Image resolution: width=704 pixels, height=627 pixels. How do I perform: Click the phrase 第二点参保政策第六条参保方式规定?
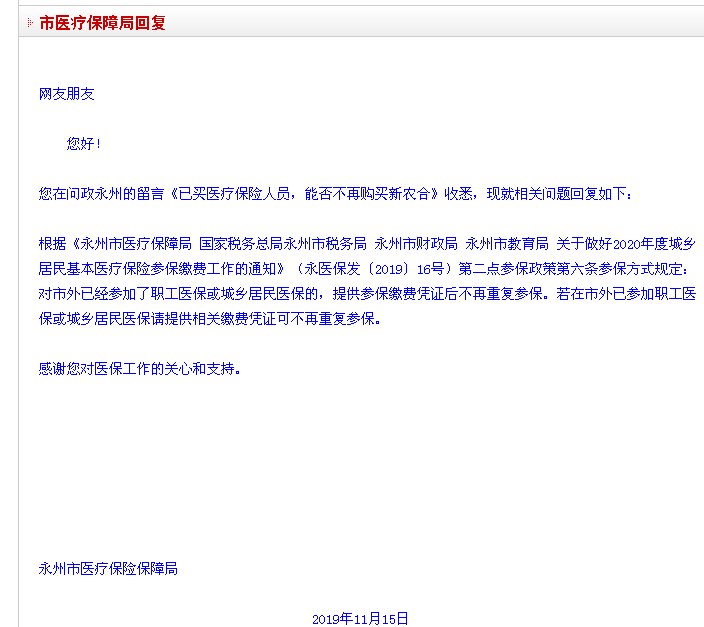(x=570, y=269)
